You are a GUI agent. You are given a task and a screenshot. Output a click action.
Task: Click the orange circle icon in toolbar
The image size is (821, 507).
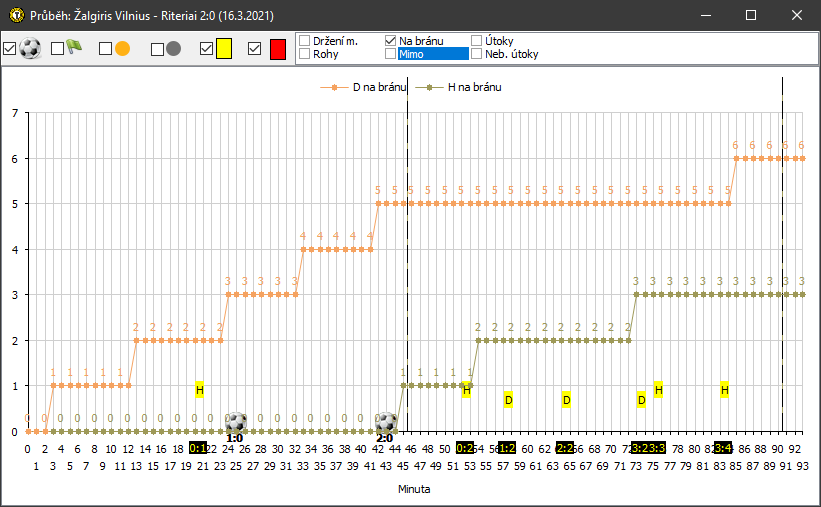pyautogui.click(x=122, y=48)
